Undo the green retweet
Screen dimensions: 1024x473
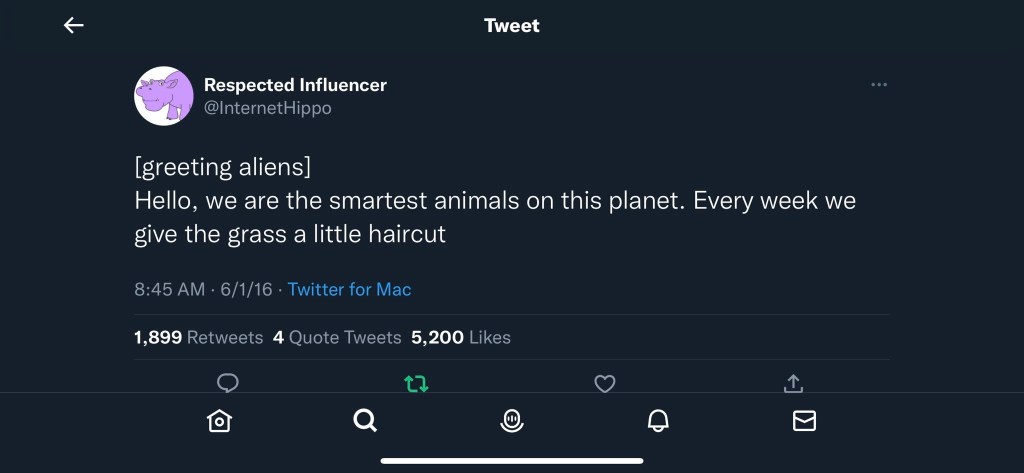coord(416,383)
